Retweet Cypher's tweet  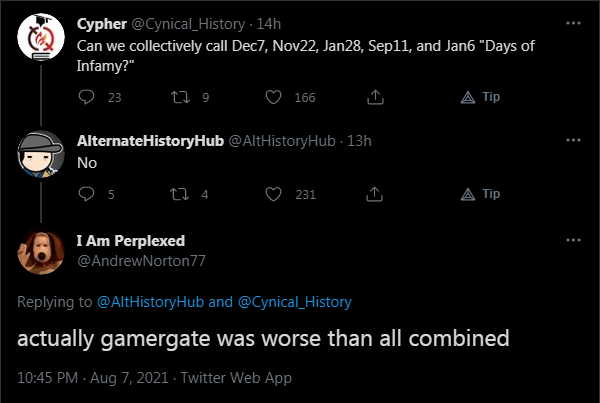click(180, 97)
